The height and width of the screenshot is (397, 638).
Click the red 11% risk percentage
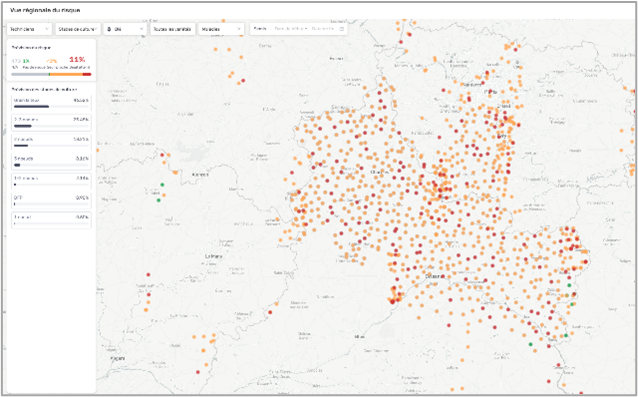tap(77, 59)
